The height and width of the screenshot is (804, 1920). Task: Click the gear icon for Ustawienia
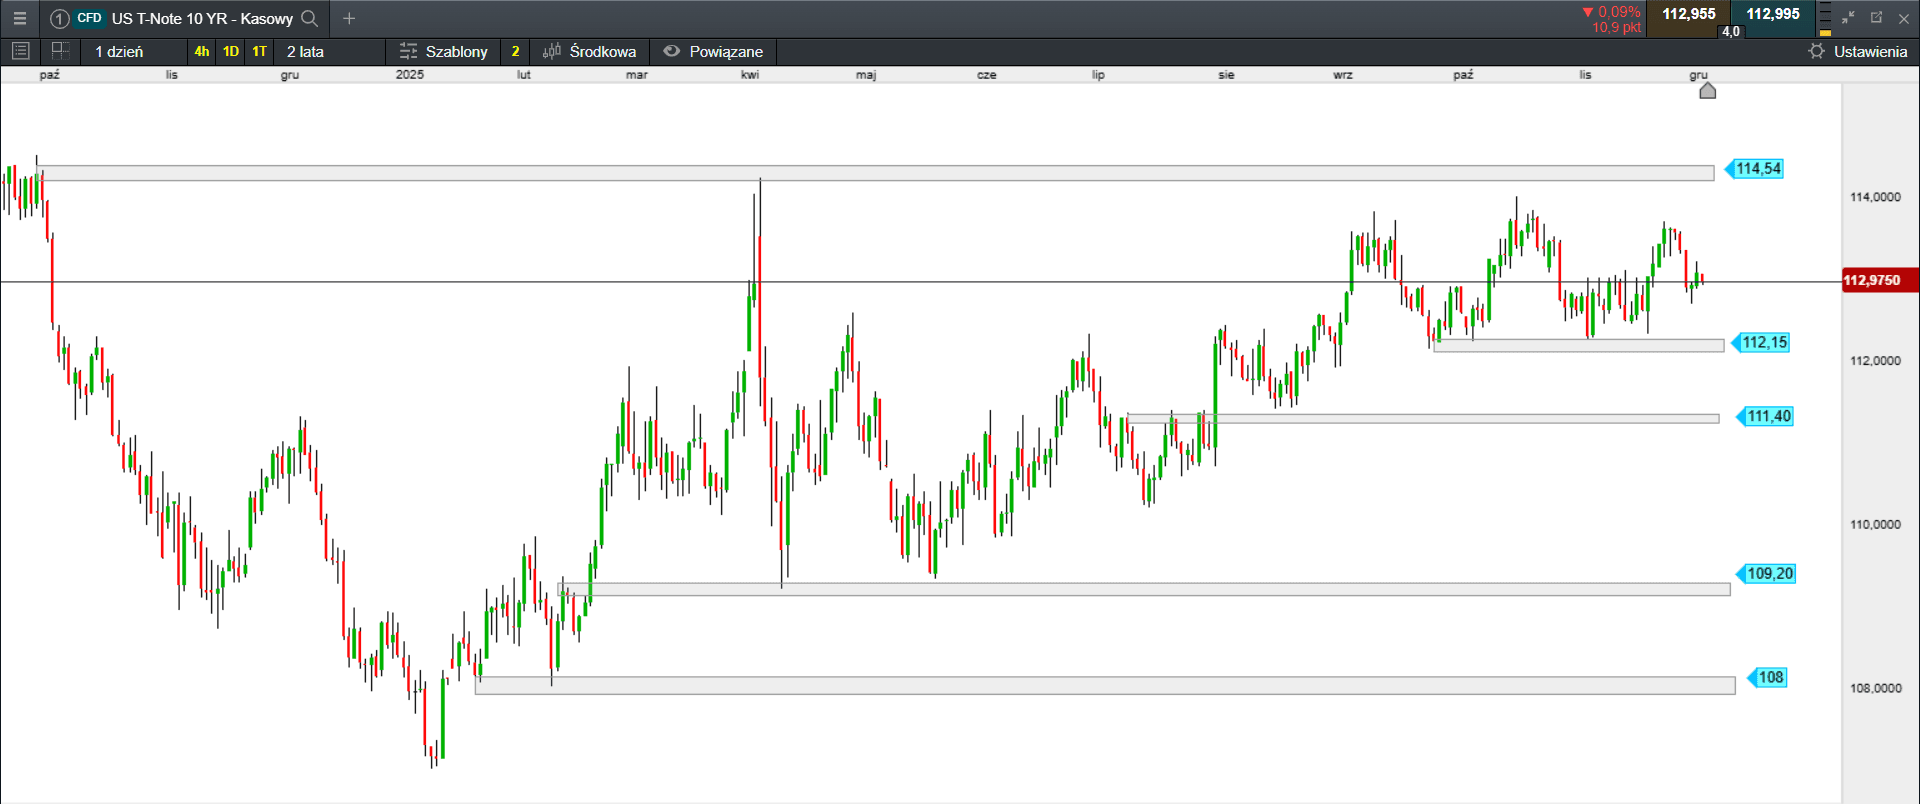pos(1817,51)
